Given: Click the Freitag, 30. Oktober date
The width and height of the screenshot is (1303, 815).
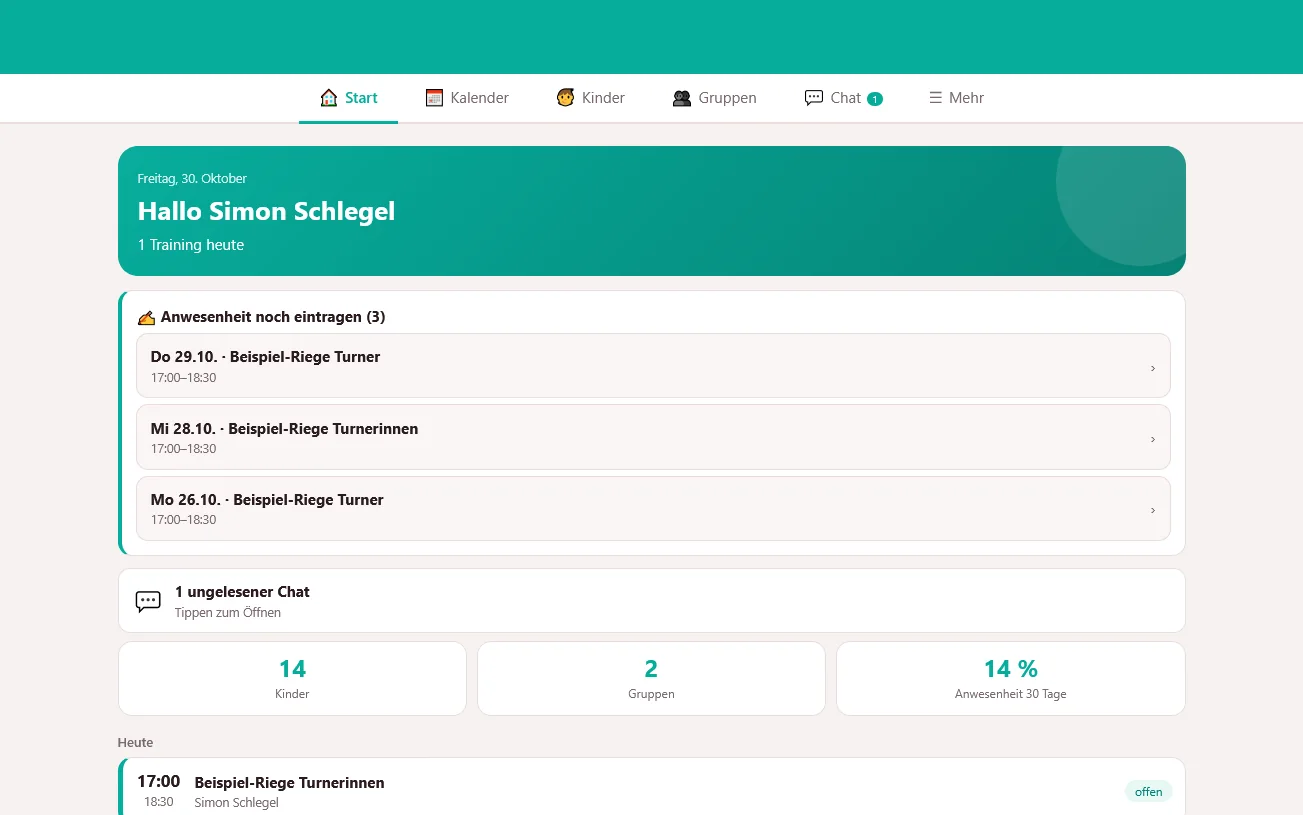Looking at the screenshot, I should 192,179.
